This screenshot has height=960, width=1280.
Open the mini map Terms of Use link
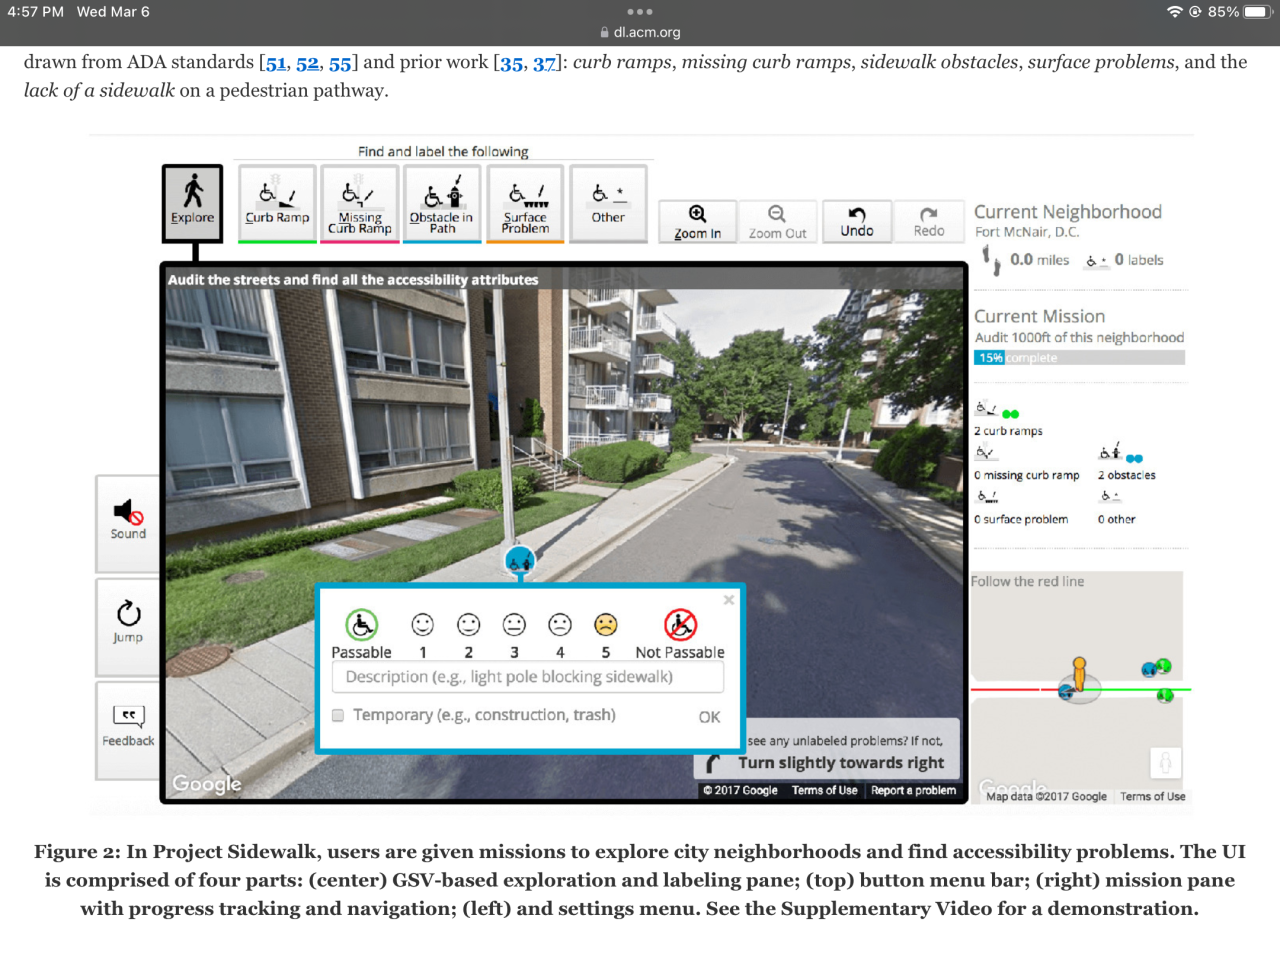pyautogui.click(x=1153, y=796)
